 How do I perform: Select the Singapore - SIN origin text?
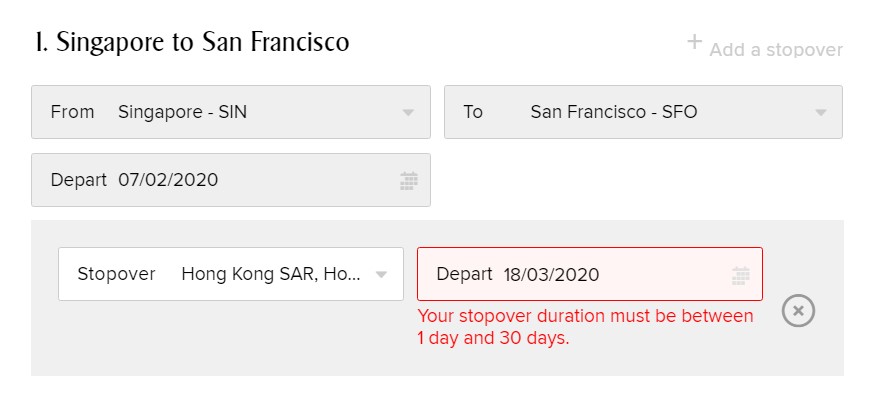pos(183,112)
